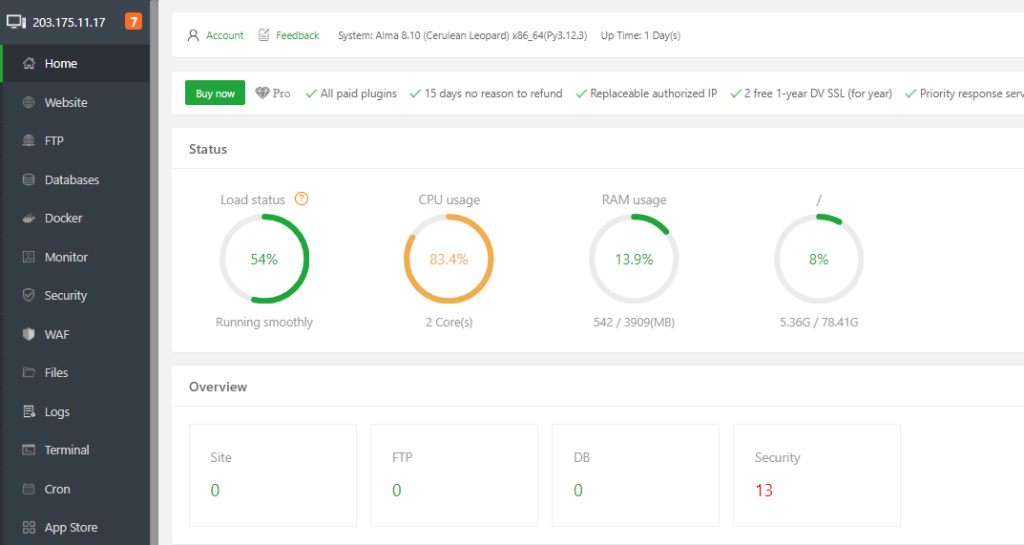Click the Monitor chart icon
The width and height of the screenshot is (1024, 545).
pyautogui.click(x=29, y=257)
